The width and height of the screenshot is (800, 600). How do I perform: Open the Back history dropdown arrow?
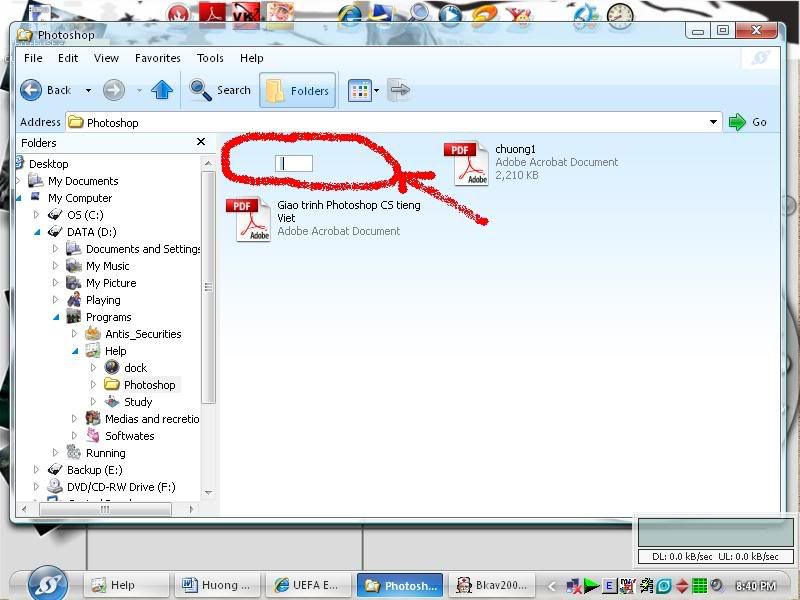pyautogui.click(x=88, y=91)
